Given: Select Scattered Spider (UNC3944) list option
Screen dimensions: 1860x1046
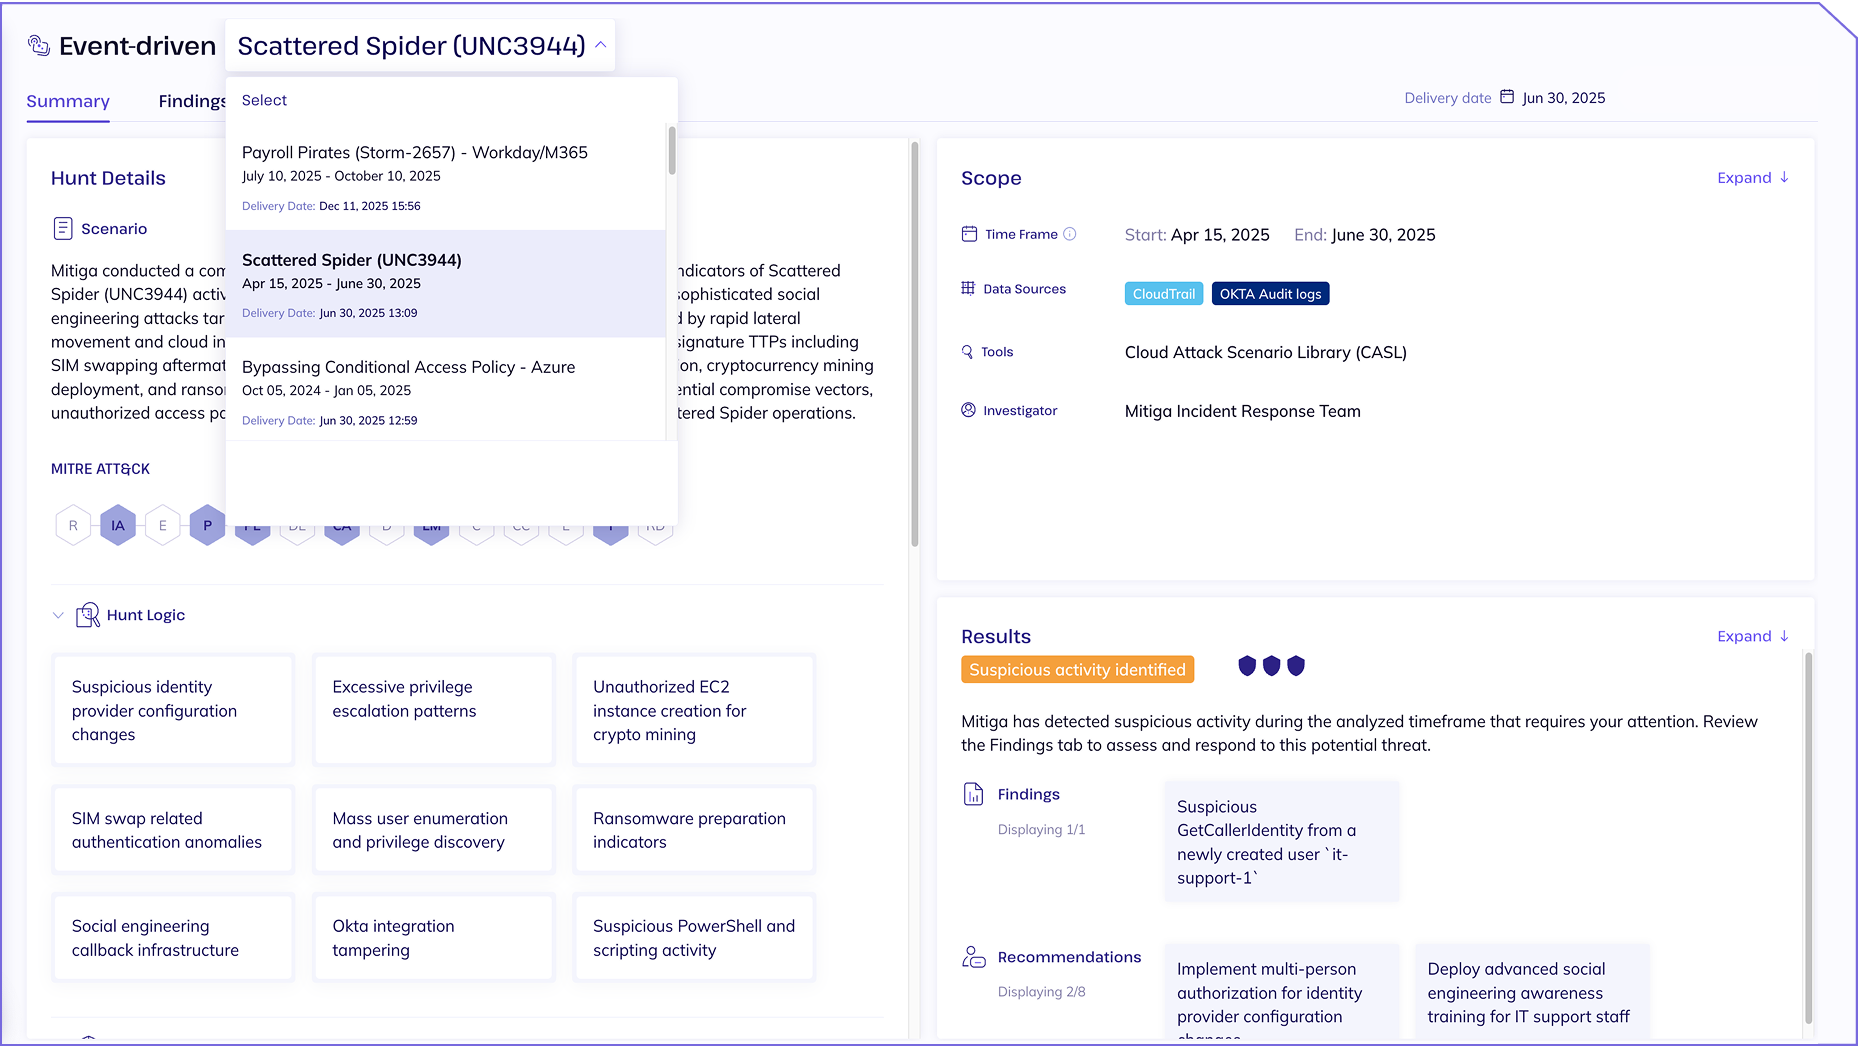Looking at the screenshot, I should pos(445,284).
